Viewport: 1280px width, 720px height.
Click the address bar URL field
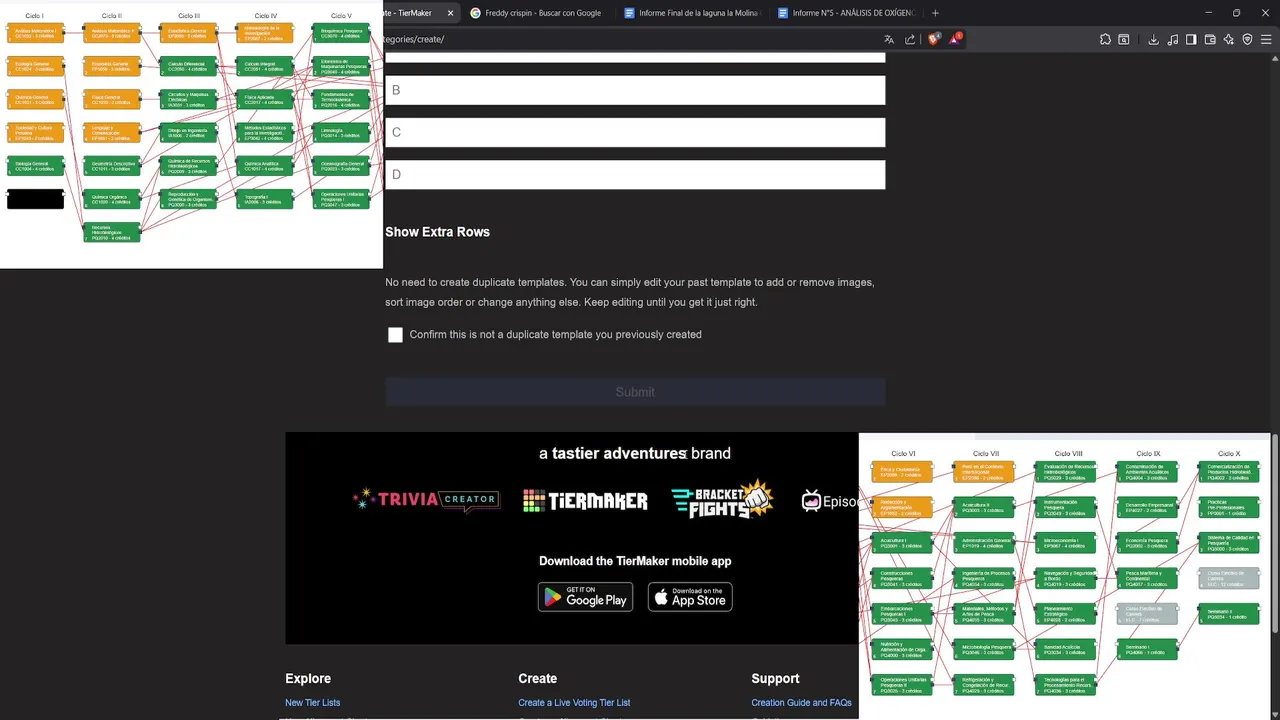point(630,39)
